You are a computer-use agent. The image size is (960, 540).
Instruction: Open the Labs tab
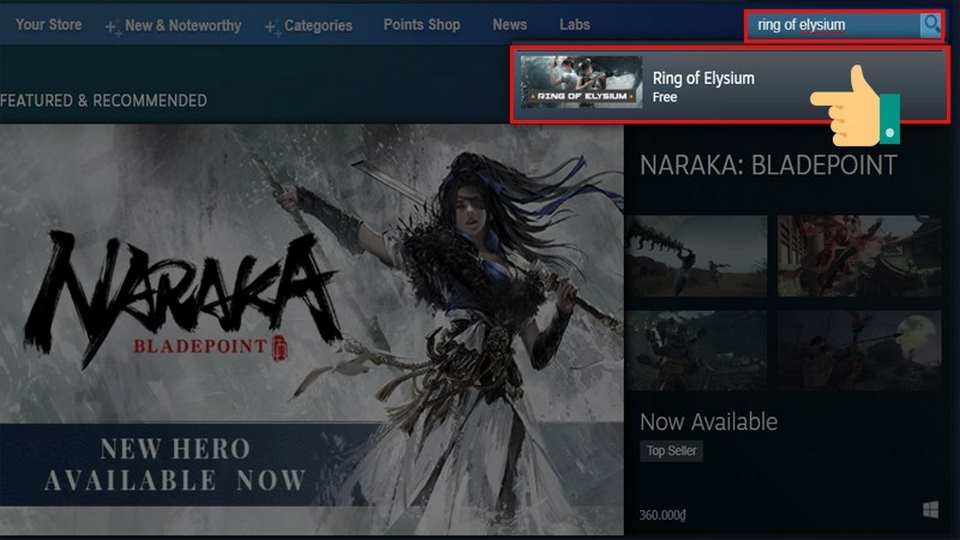[x=574, y=25]
